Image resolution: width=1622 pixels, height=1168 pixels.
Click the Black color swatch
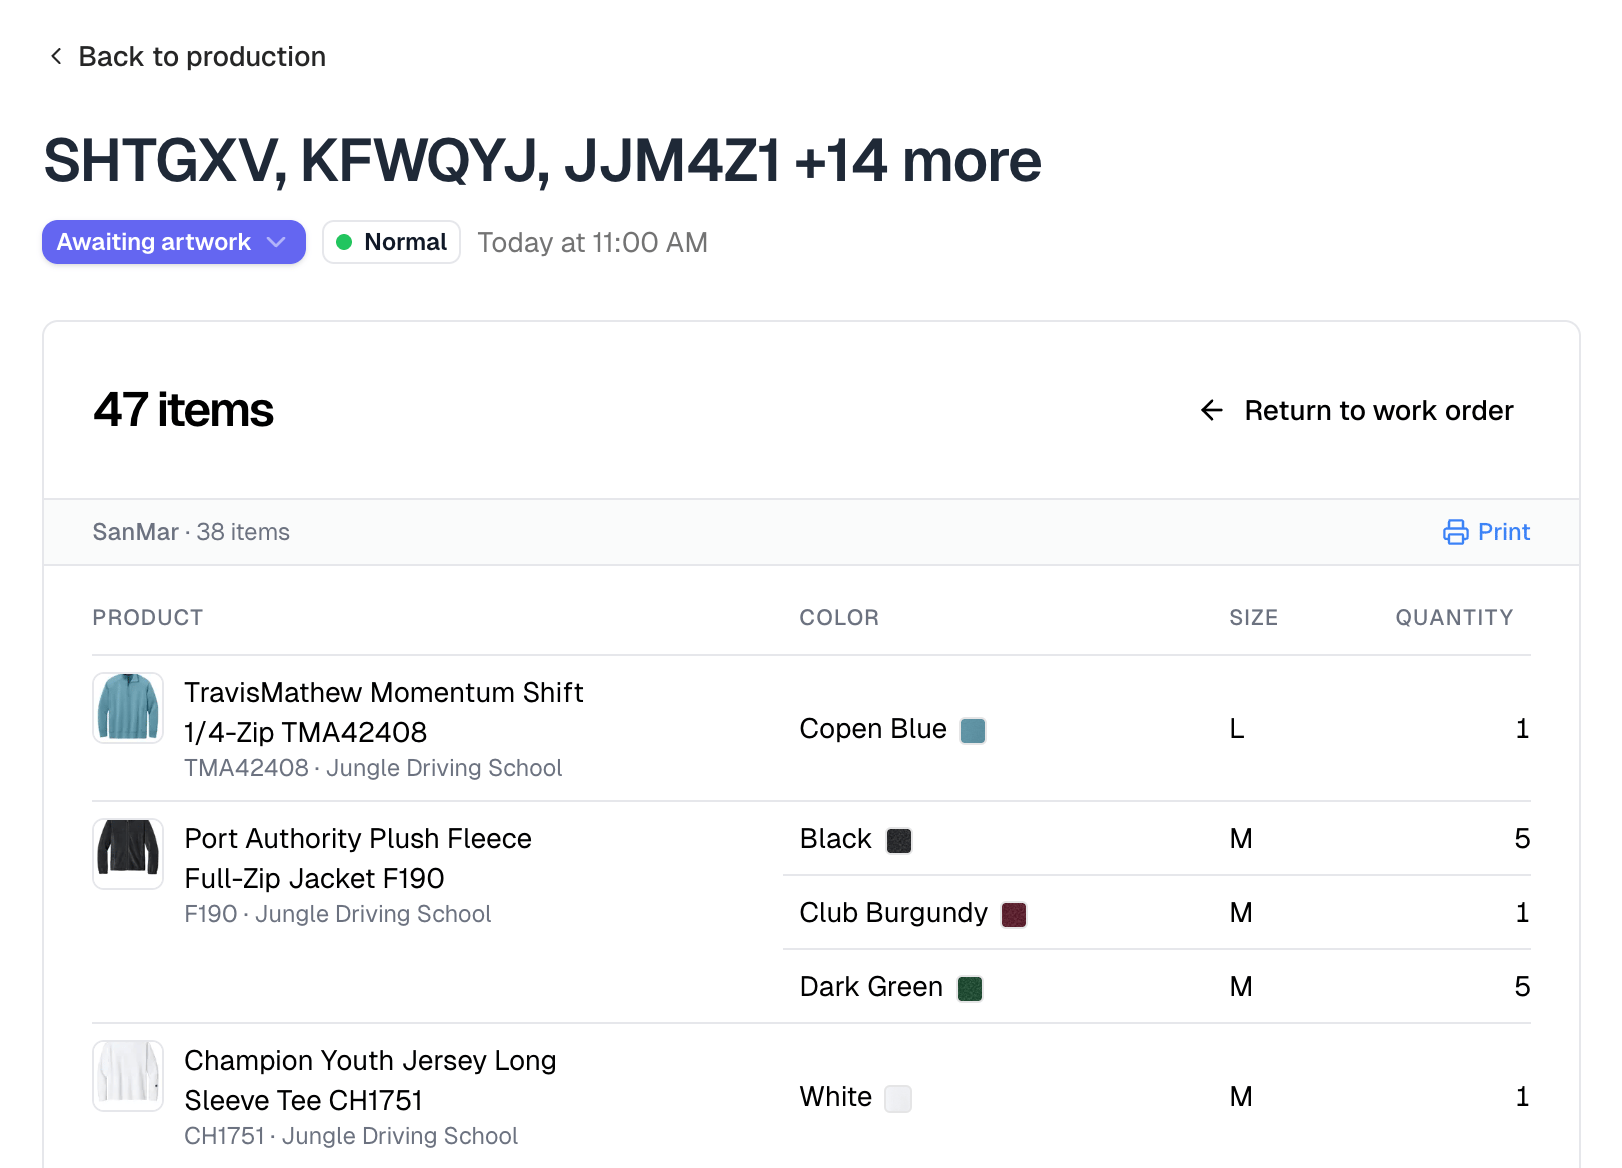tap(899, 841)
